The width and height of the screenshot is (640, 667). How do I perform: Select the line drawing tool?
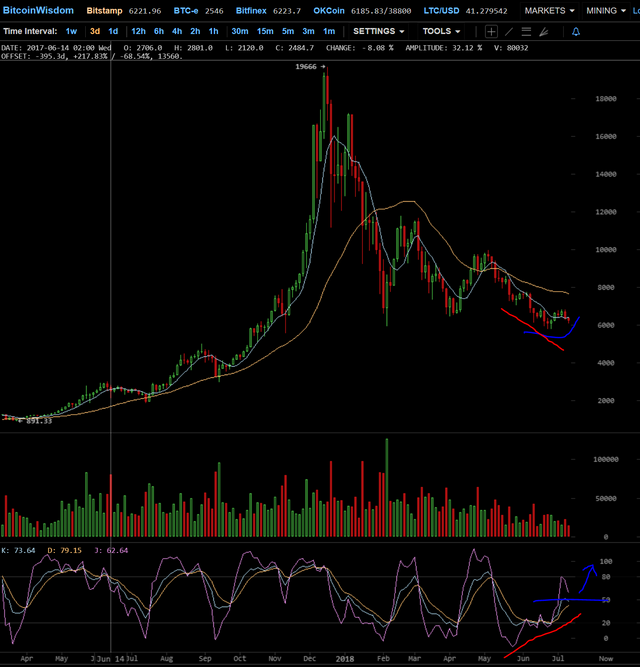[x=509, y=31]
